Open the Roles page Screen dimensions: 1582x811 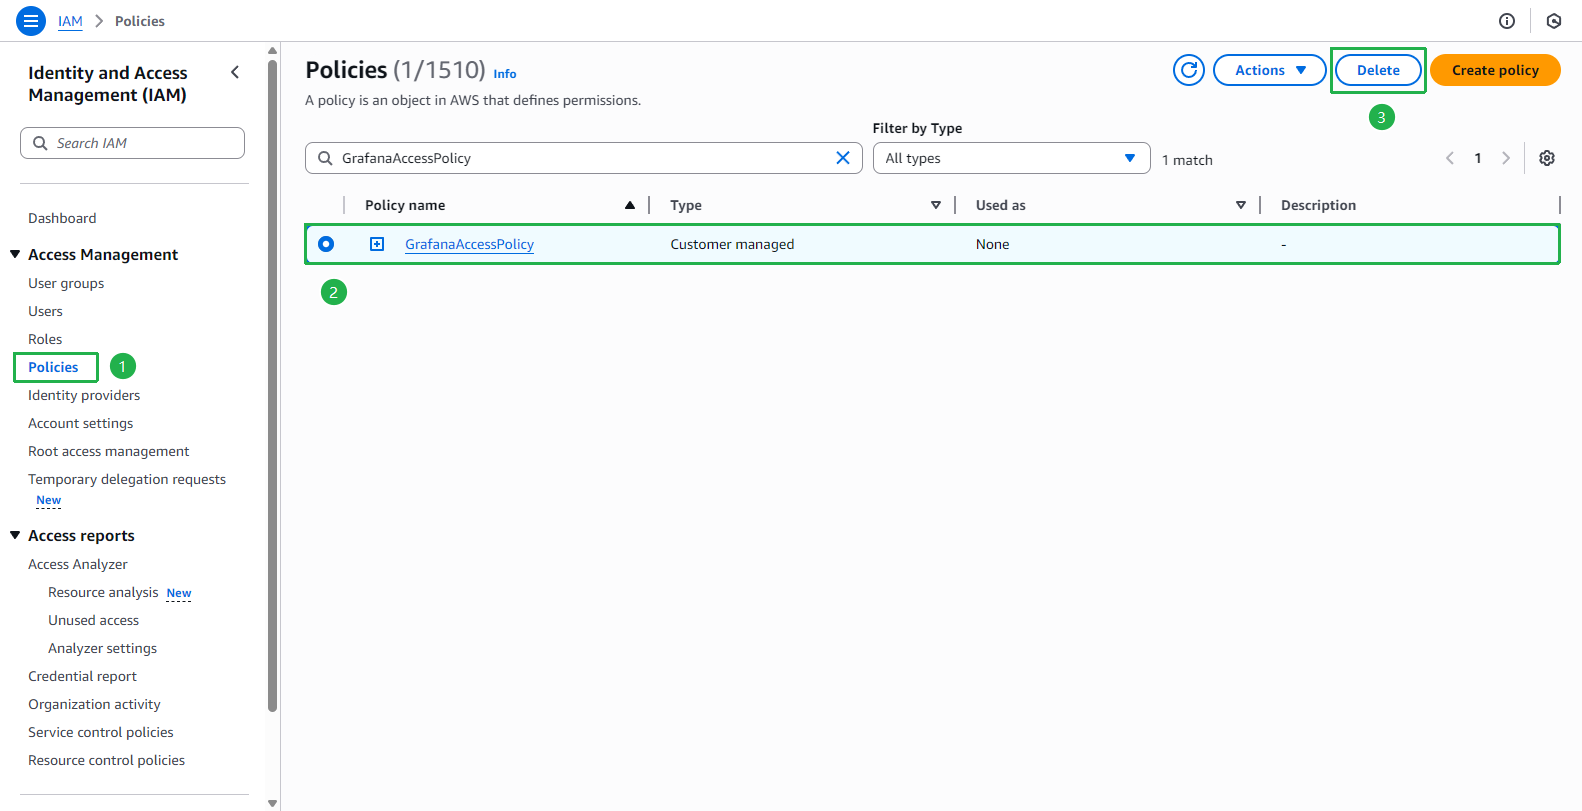point(45,339)
